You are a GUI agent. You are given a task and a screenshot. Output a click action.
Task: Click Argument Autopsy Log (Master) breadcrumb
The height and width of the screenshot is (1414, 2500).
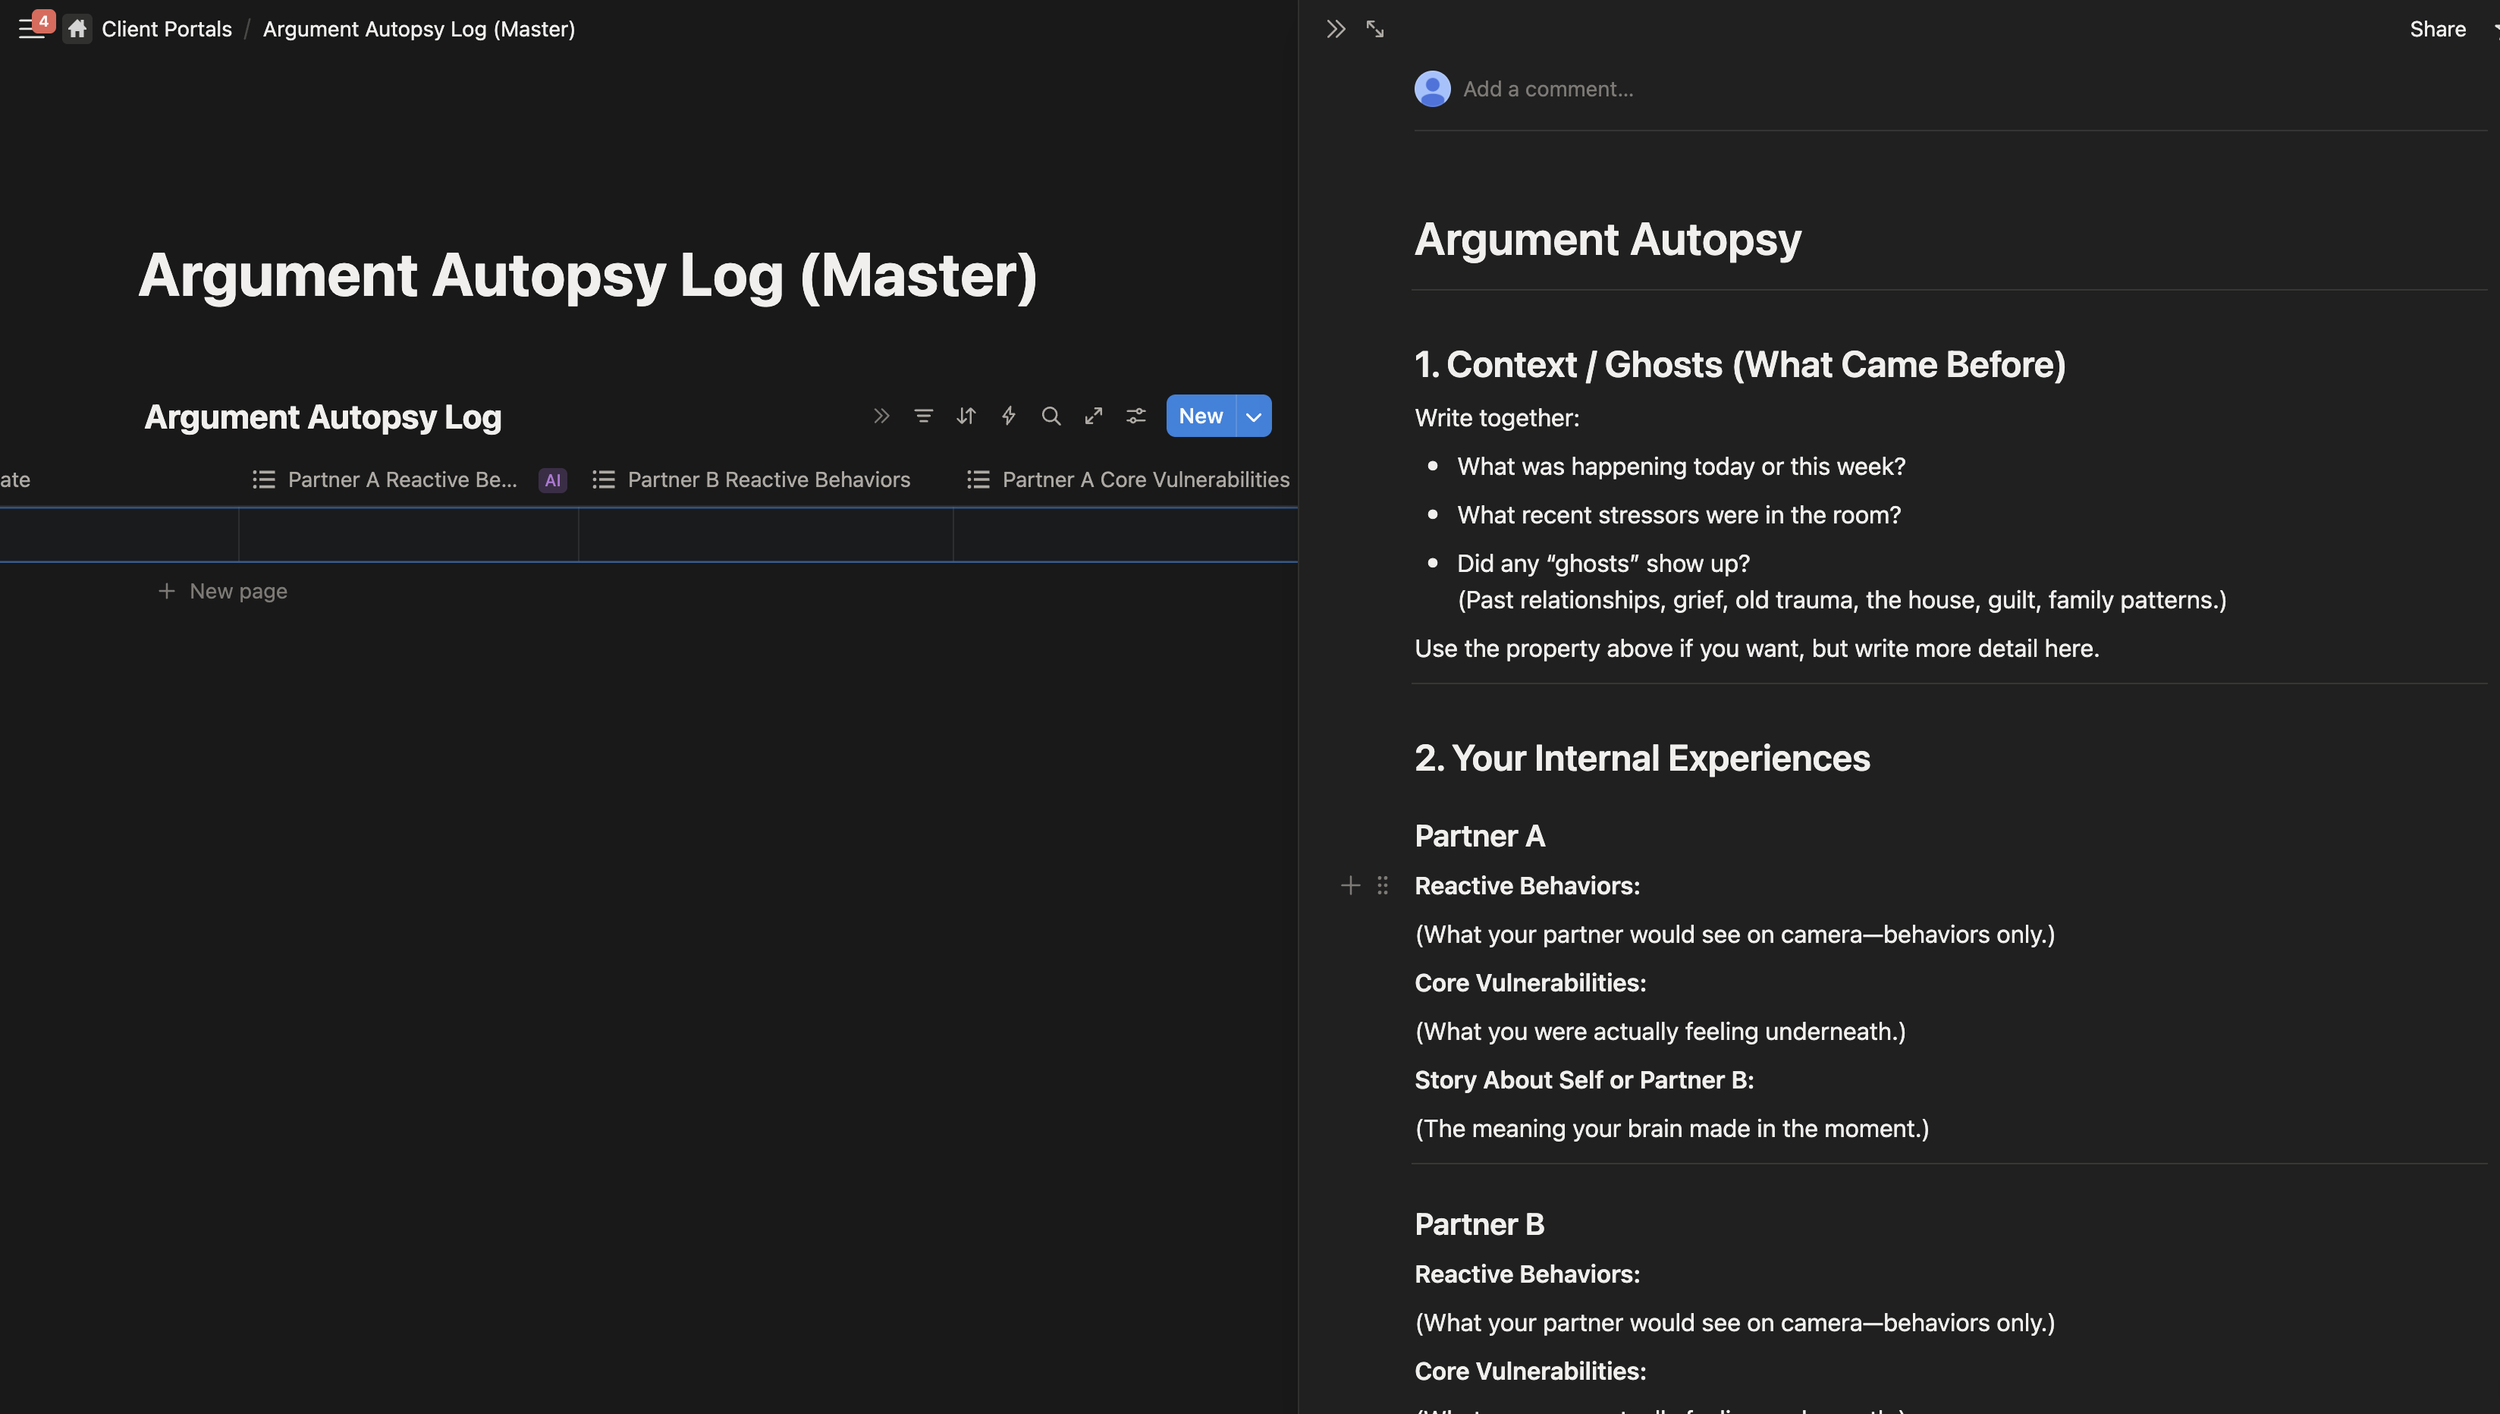tap(419, 29)
